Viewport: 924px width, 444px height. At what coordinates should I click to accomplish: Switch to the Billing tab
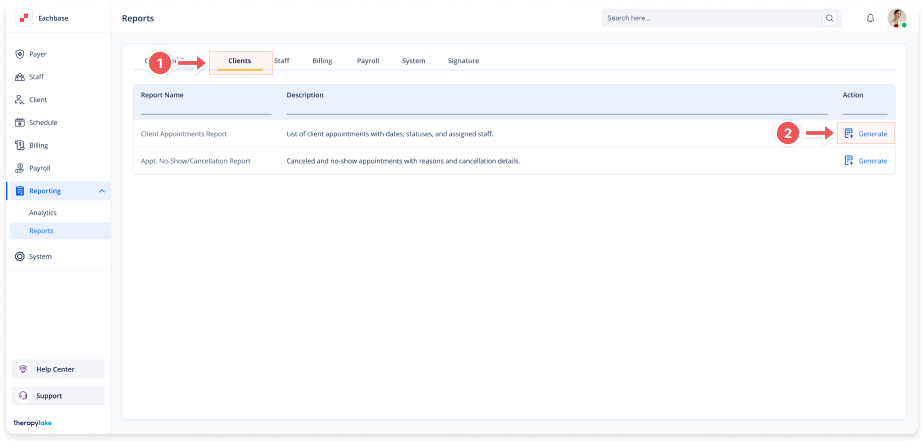(322, 61)
